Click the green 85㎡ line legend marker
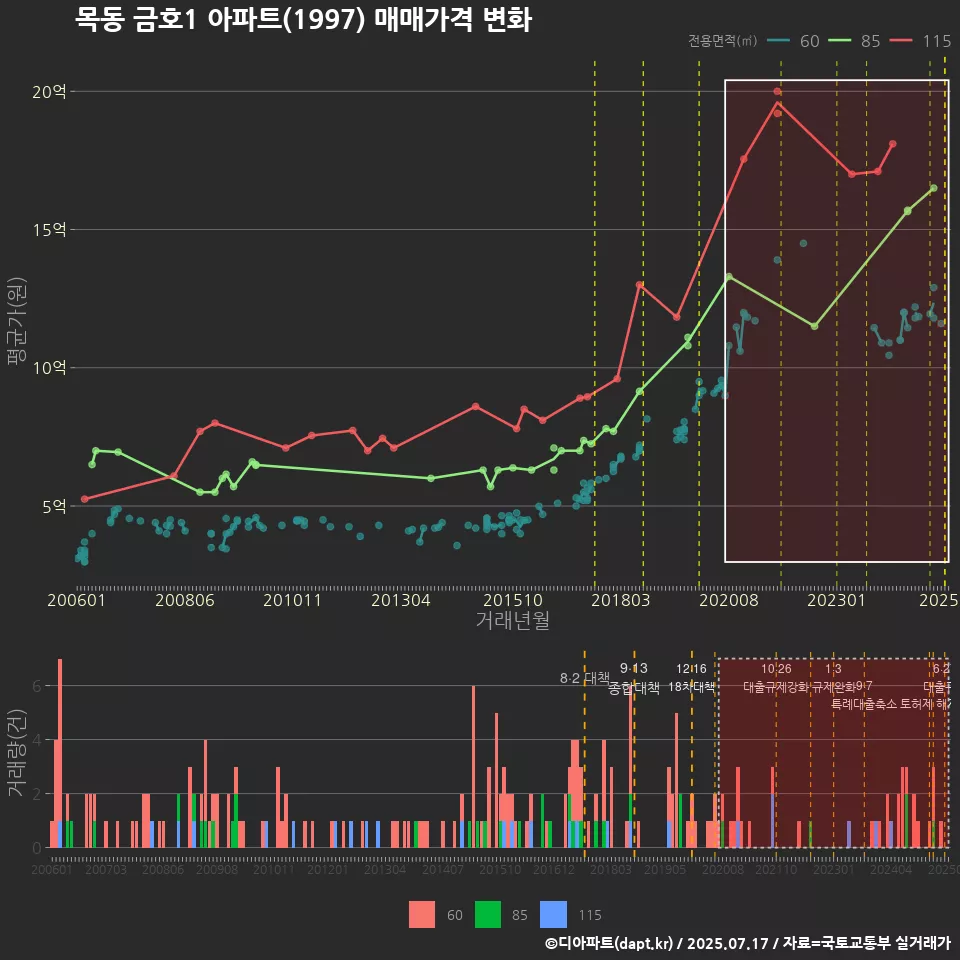 pos(839,41)
